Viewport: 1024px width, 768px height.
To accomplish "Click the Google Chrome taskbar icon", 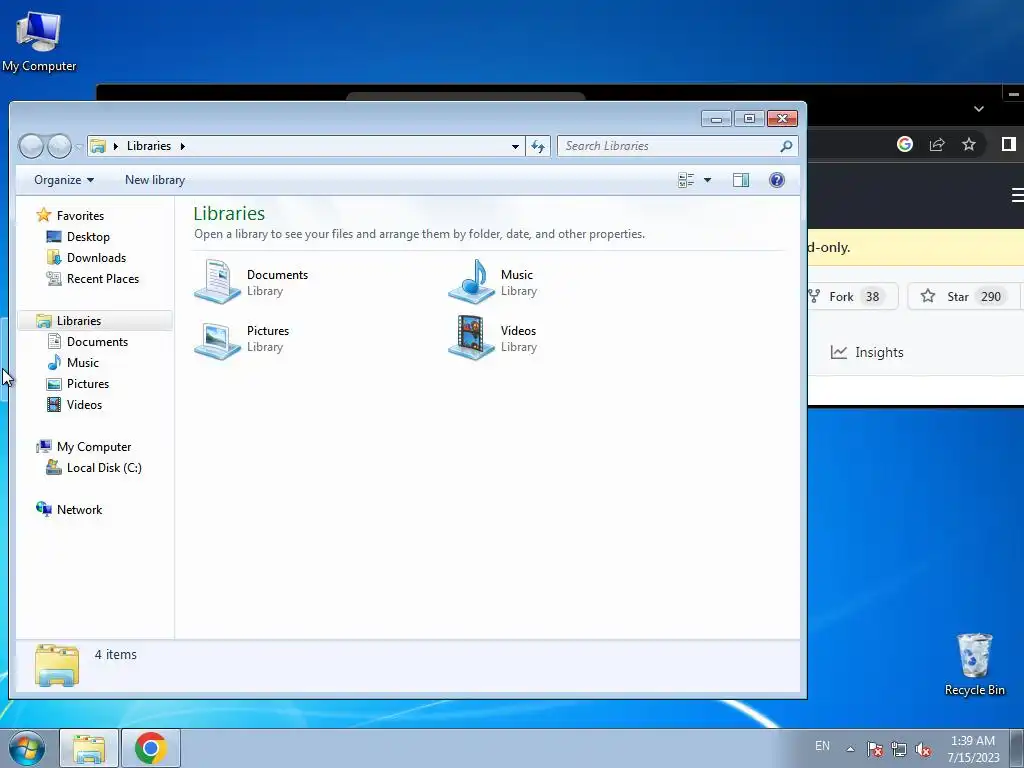I will tap(151, 748).
